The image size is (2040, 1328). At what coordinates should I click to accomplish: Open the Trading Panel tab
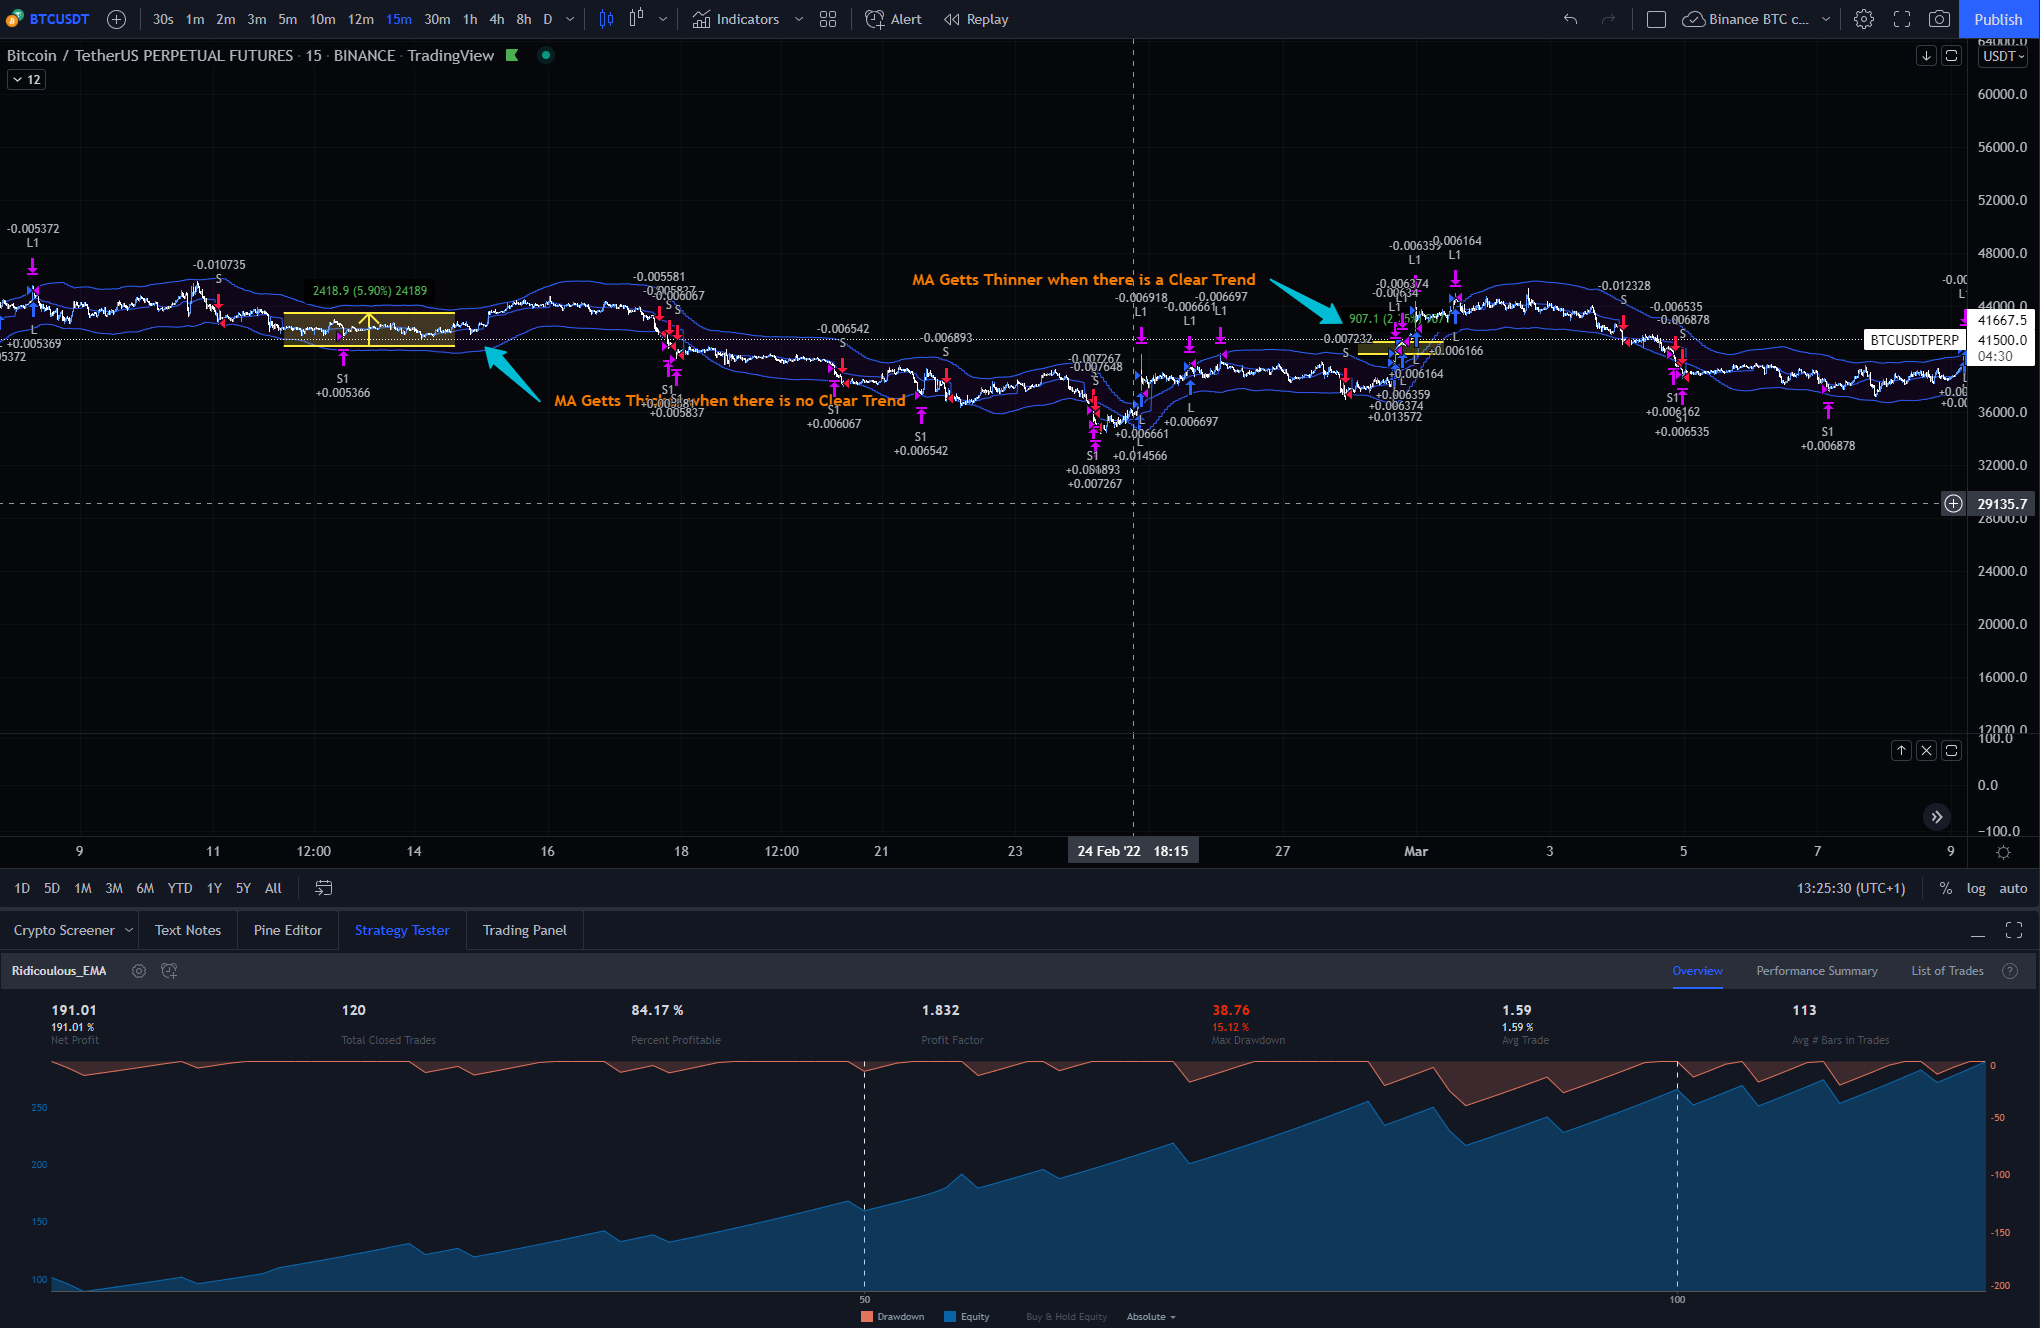[525, 930]
